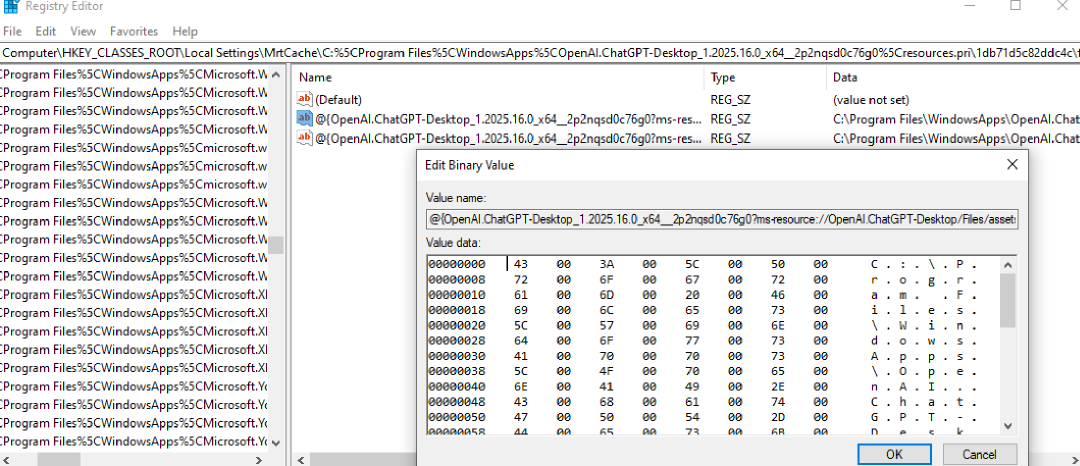Click hex byte 41 at offset 00000030

click(521, 356)
